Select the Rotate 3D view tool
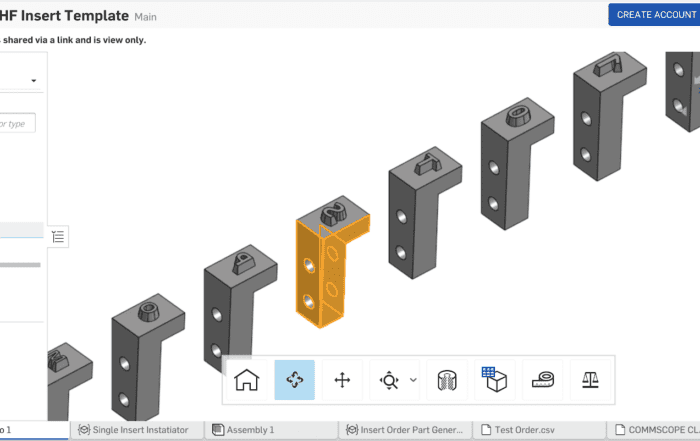Image resolution: width=700 pixels, height=441 pixels. point(295,380)
